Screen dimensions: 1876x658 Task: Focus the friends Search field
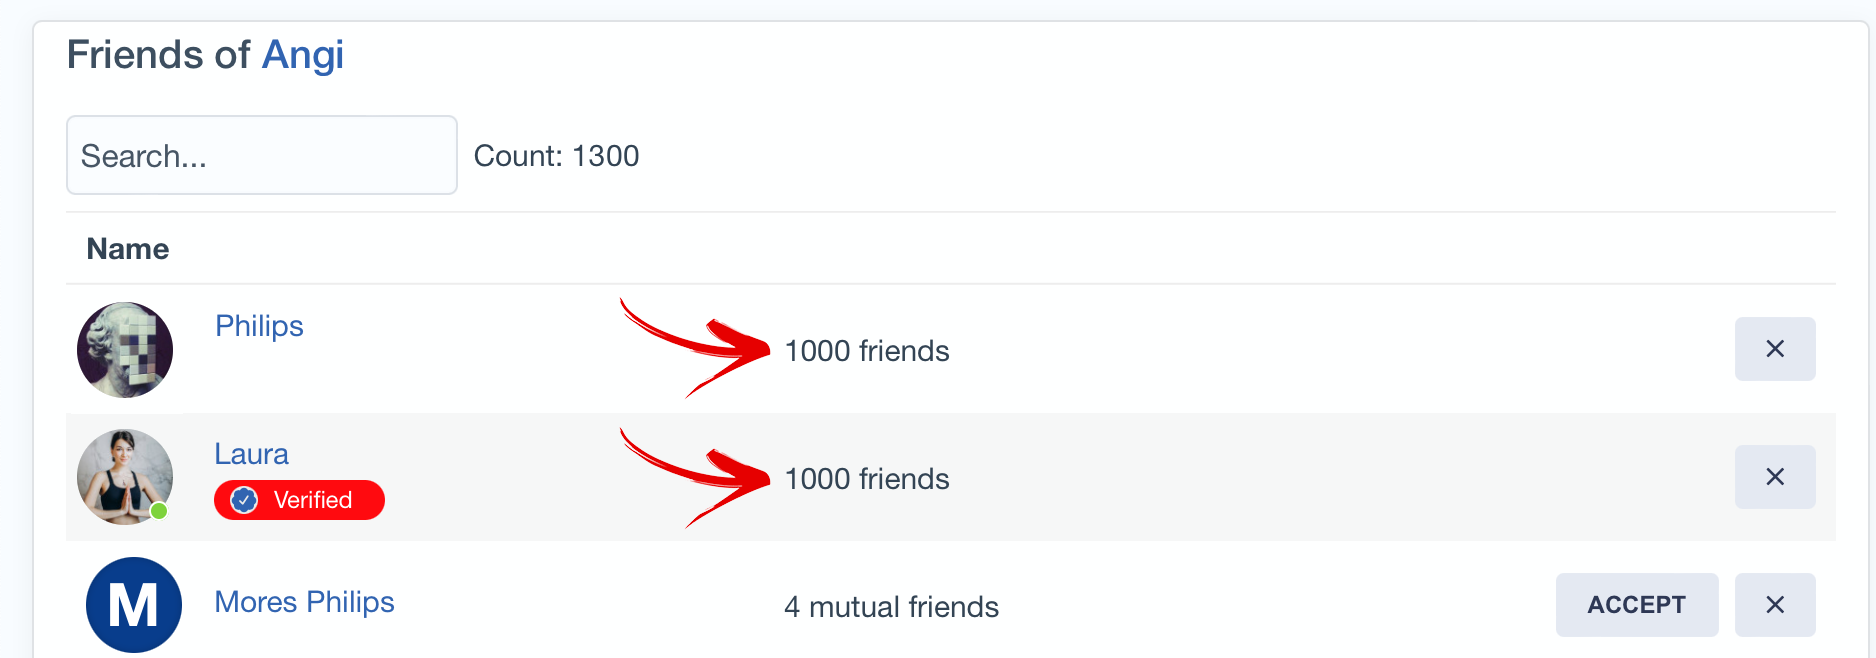[x=261, y=155]
